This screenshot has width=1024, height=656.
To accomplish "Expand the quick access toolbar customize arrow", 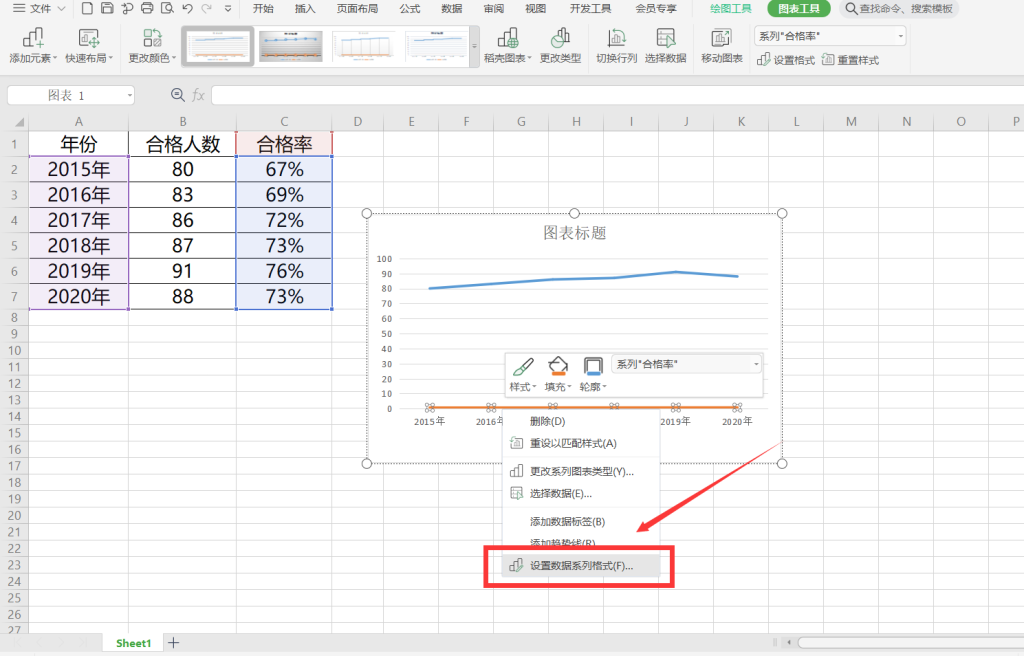I will (x=227, y=9).
